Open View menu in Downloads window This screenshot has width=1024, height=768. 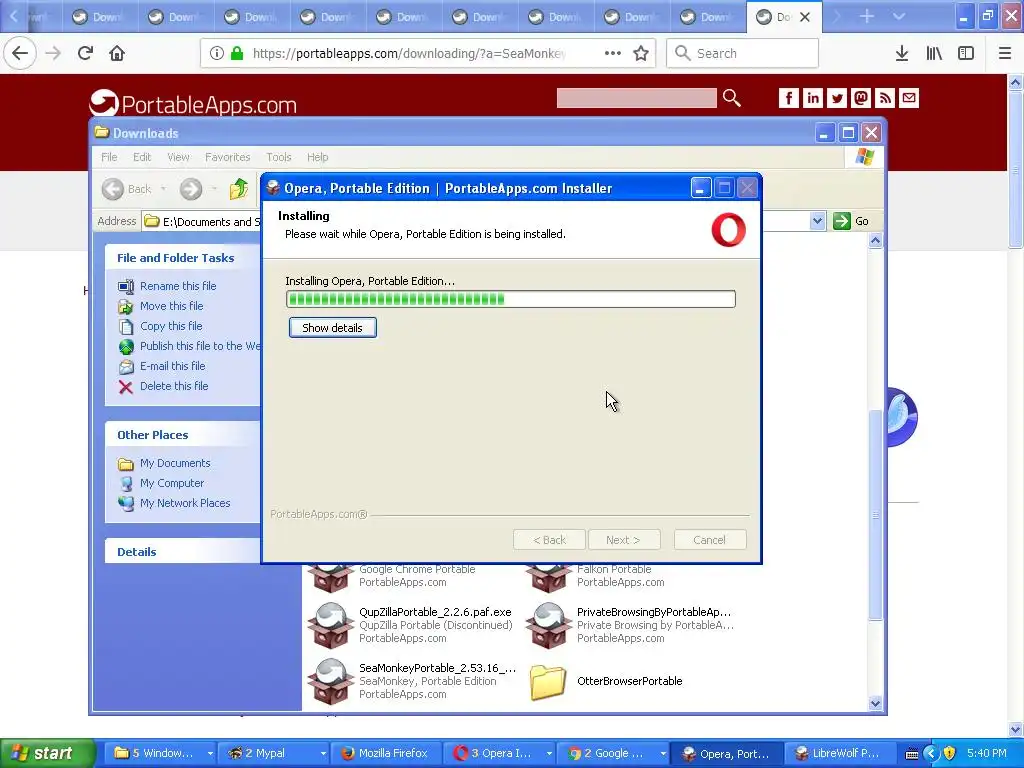(178, 157)
